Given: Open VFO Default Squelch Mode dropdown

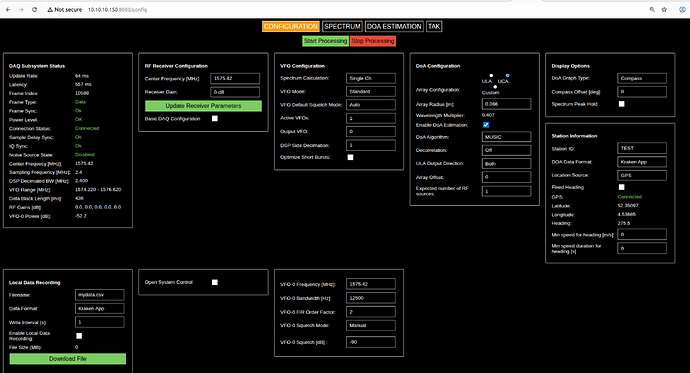Looking at the screenshot, I should click(371, 105).
